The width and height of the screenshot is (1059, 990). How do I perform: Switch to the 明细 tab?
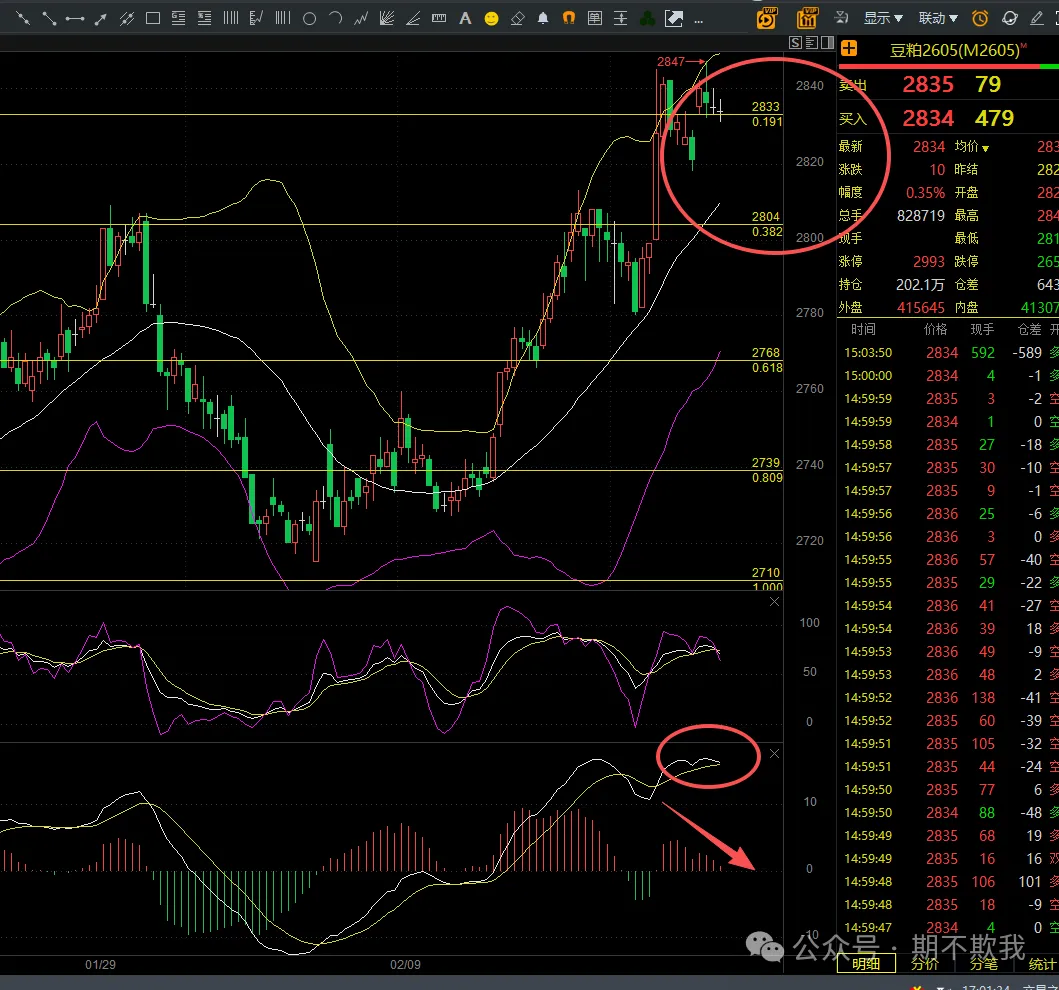coord(866,964)
